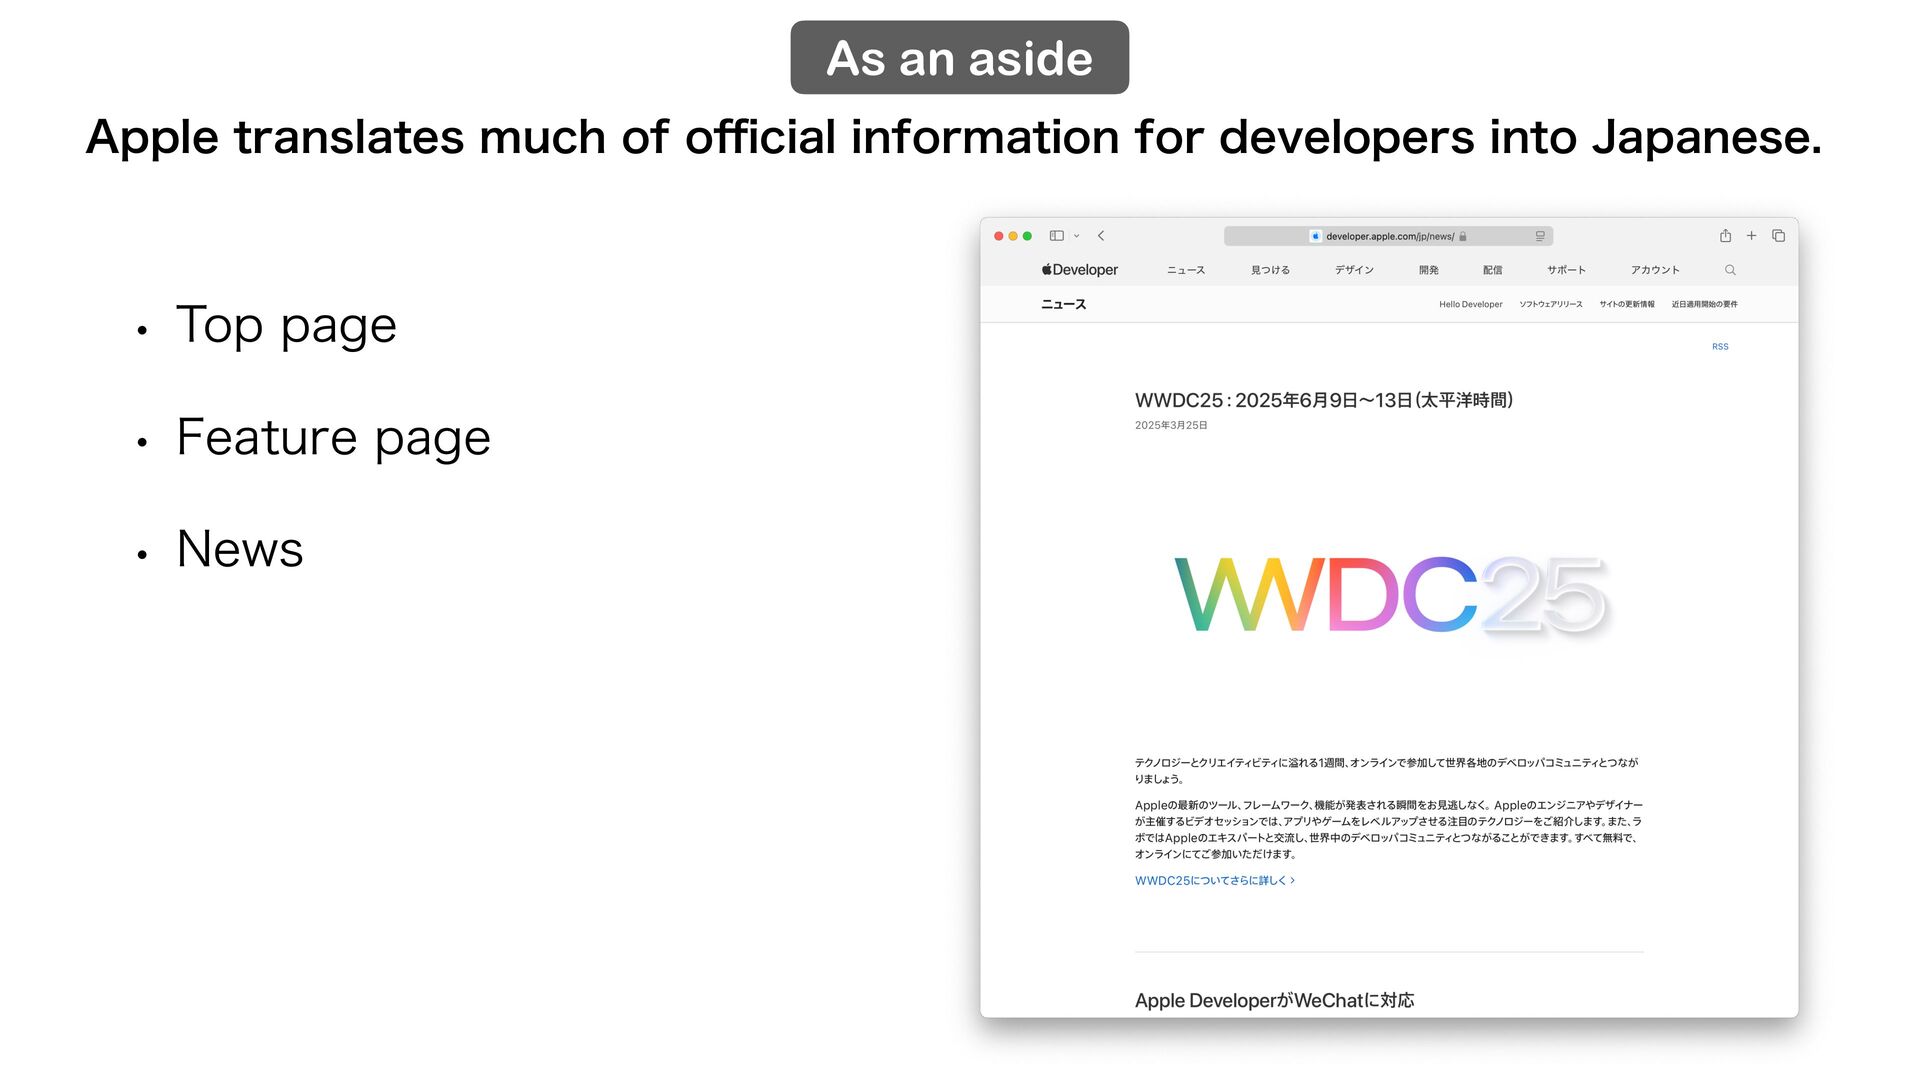Click the green fullscreen window button
Viewport: 1920px width, 1080px height.
pyautogui.click(x=1027, y=236)
